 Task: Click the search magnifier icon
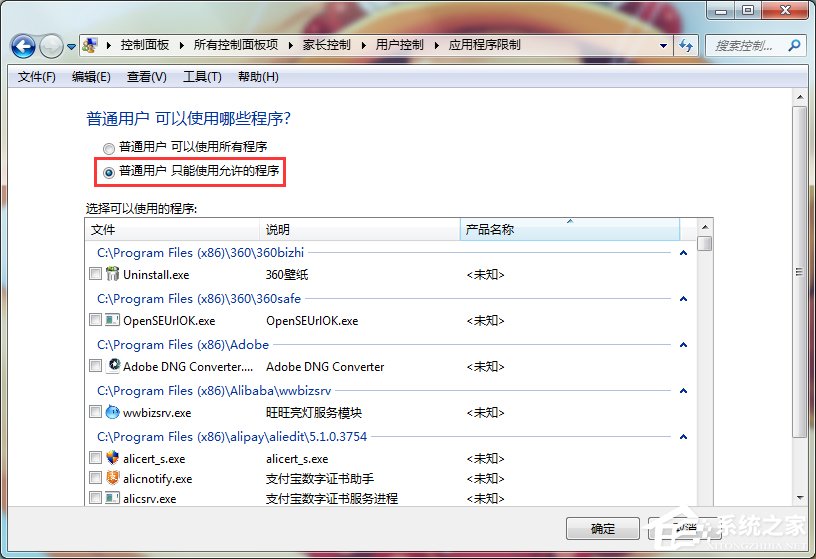pos(794,46)
